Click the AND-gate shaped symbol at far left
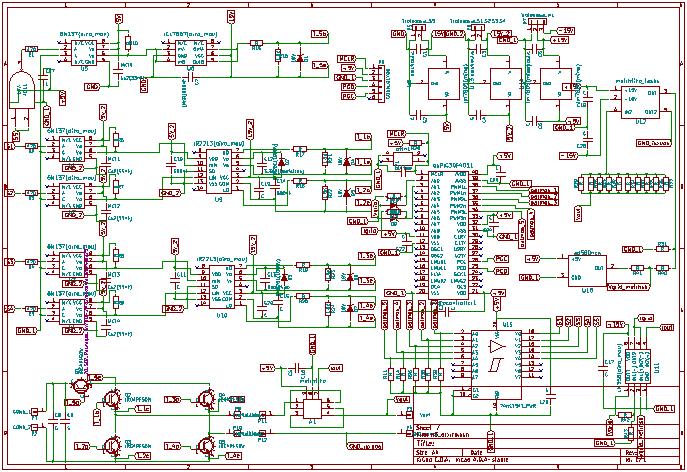The image size is (687, 472). (x=23, y=91)
